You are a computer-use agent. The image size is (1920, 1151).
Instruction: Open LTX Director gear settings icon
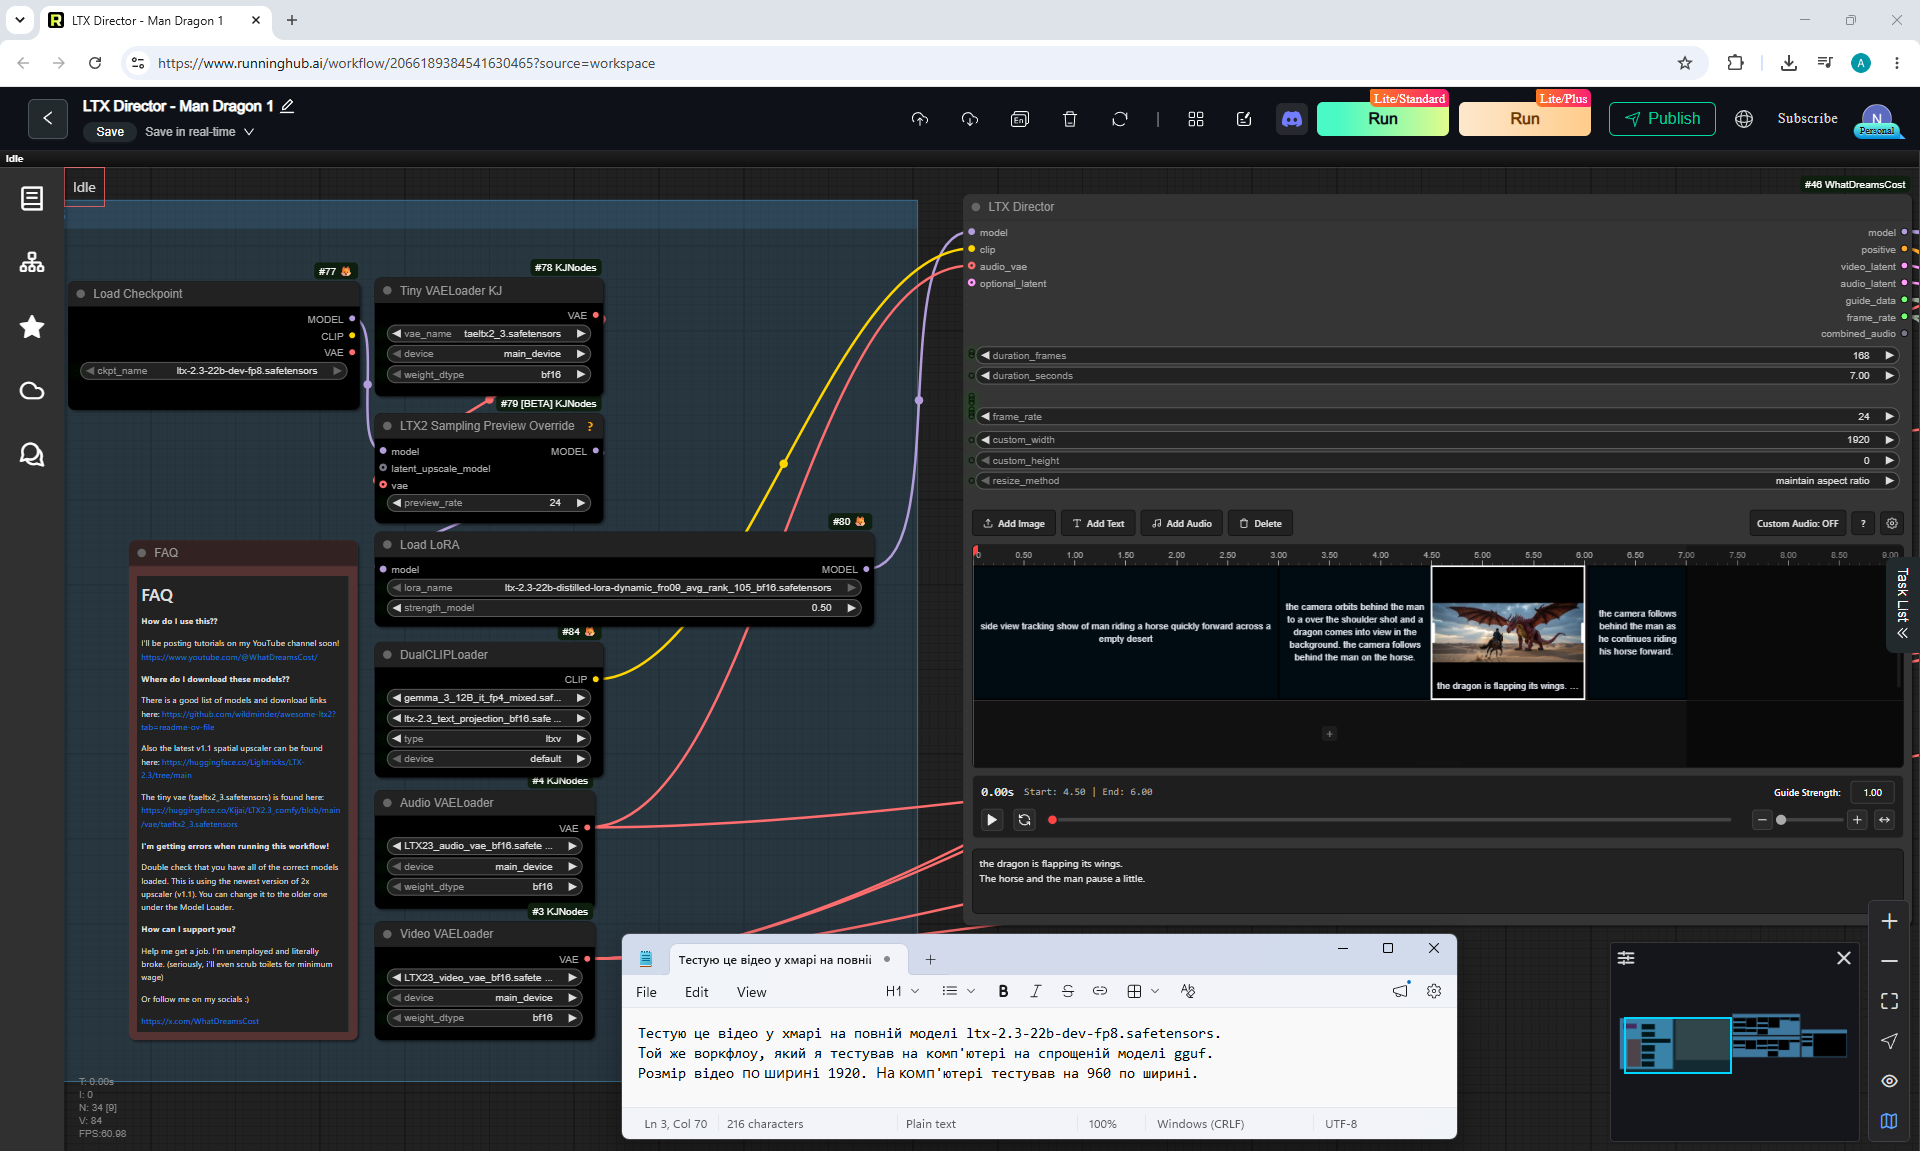coord(1892,523)
